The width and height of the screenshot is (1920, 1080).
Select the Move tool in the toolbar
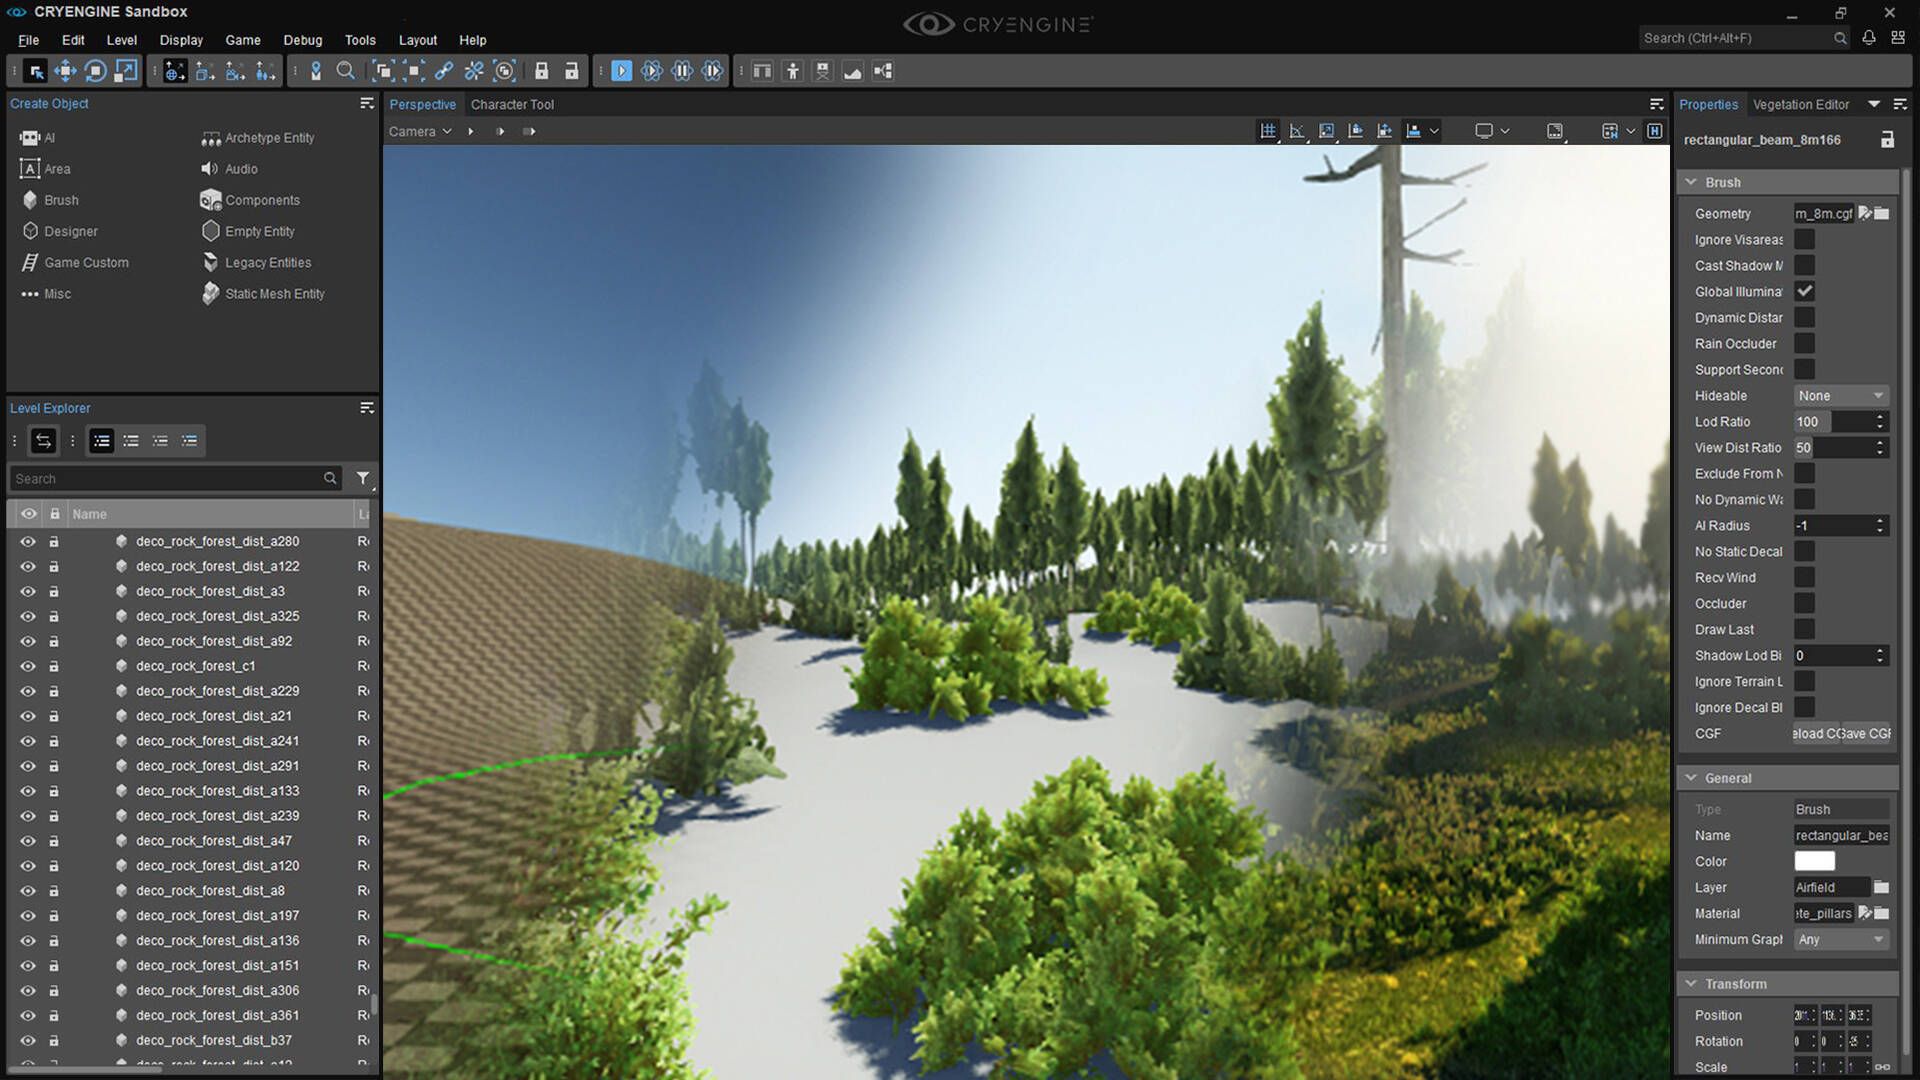66,70
